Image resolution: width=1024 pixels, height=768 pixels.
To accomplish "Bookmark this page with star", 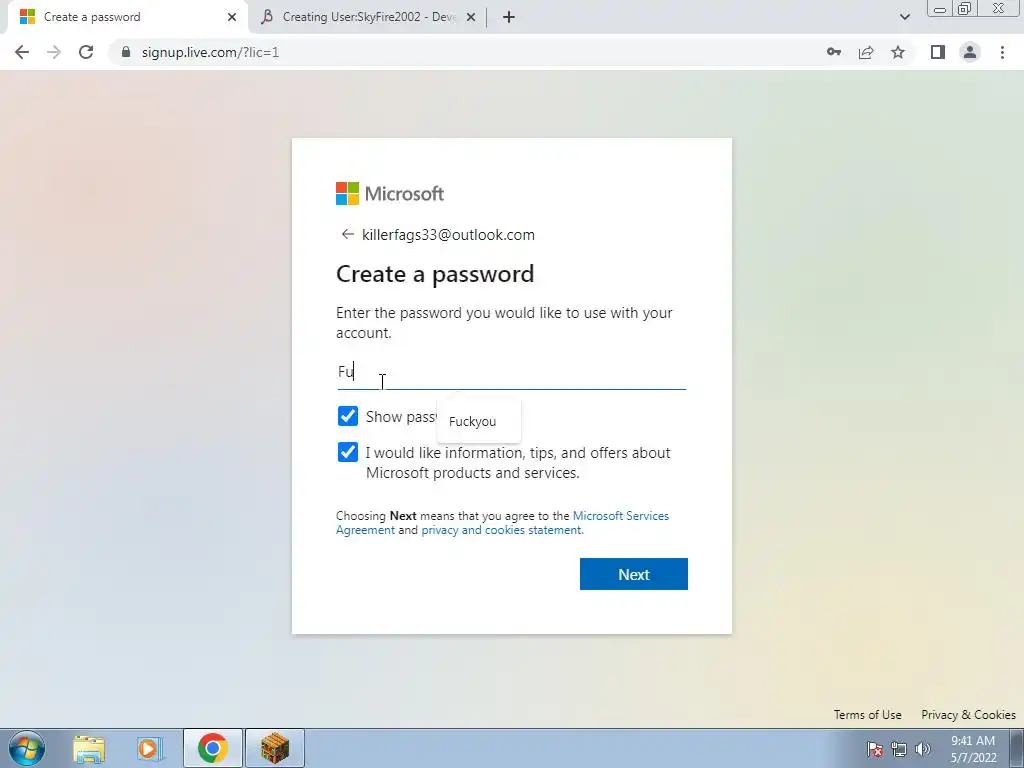I will click(x=898, y=52).
